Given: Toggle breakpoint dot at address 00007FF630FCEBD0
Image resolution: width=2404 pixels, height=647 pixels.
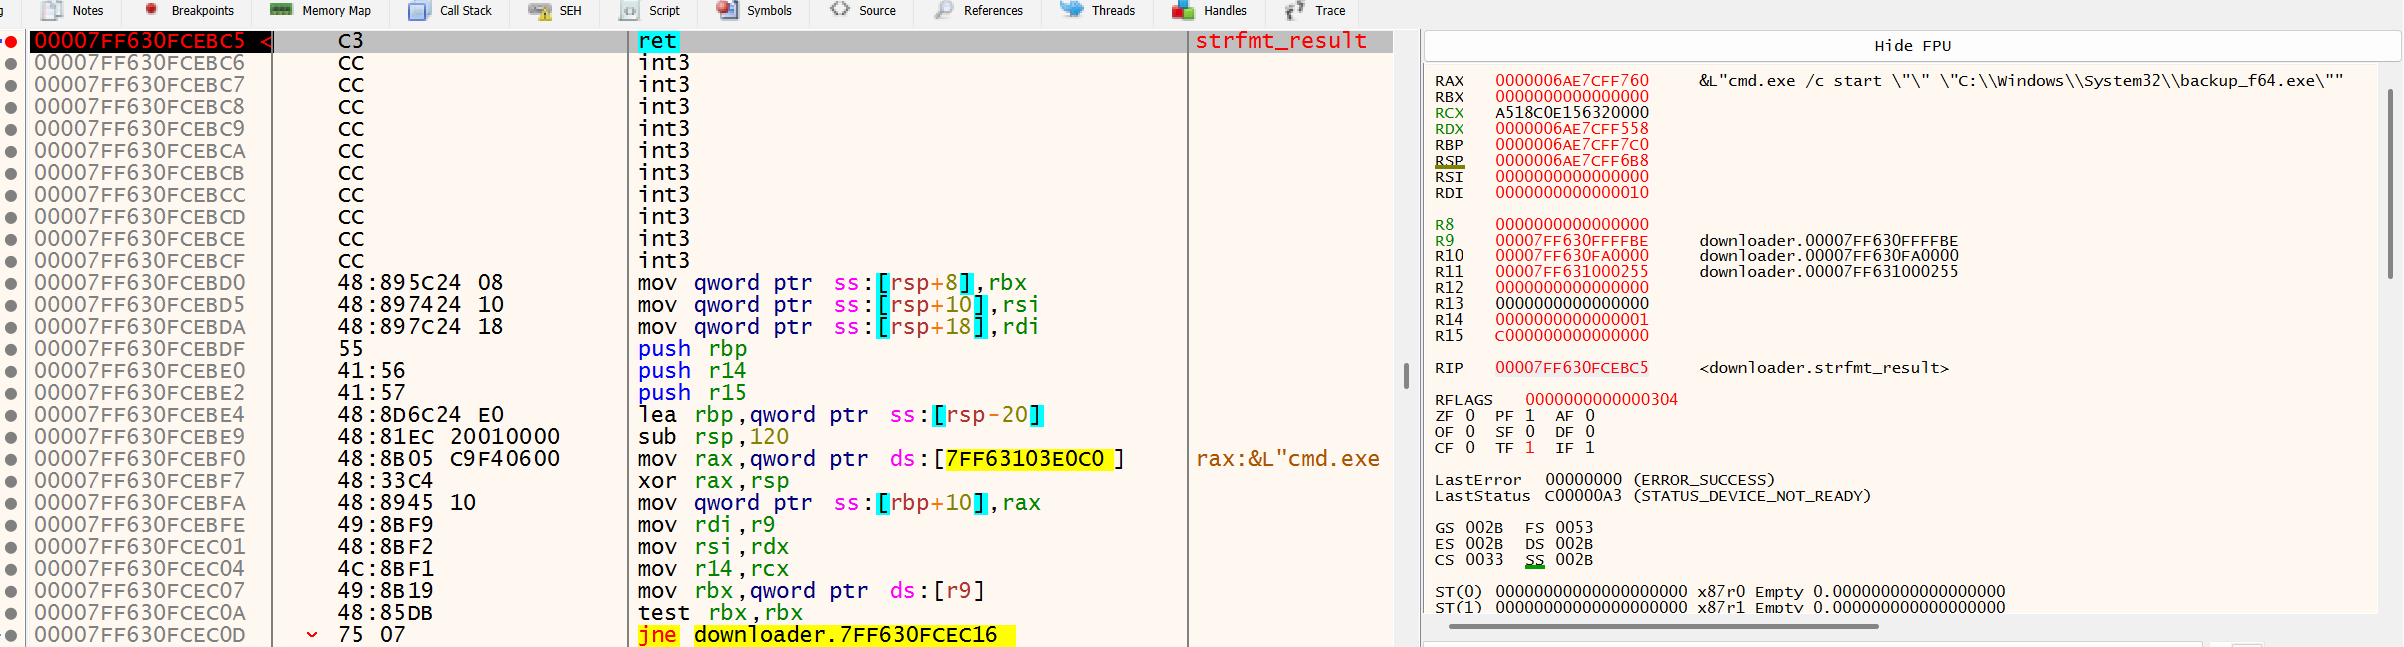Looking at the screenshot, I should [11, 283].
